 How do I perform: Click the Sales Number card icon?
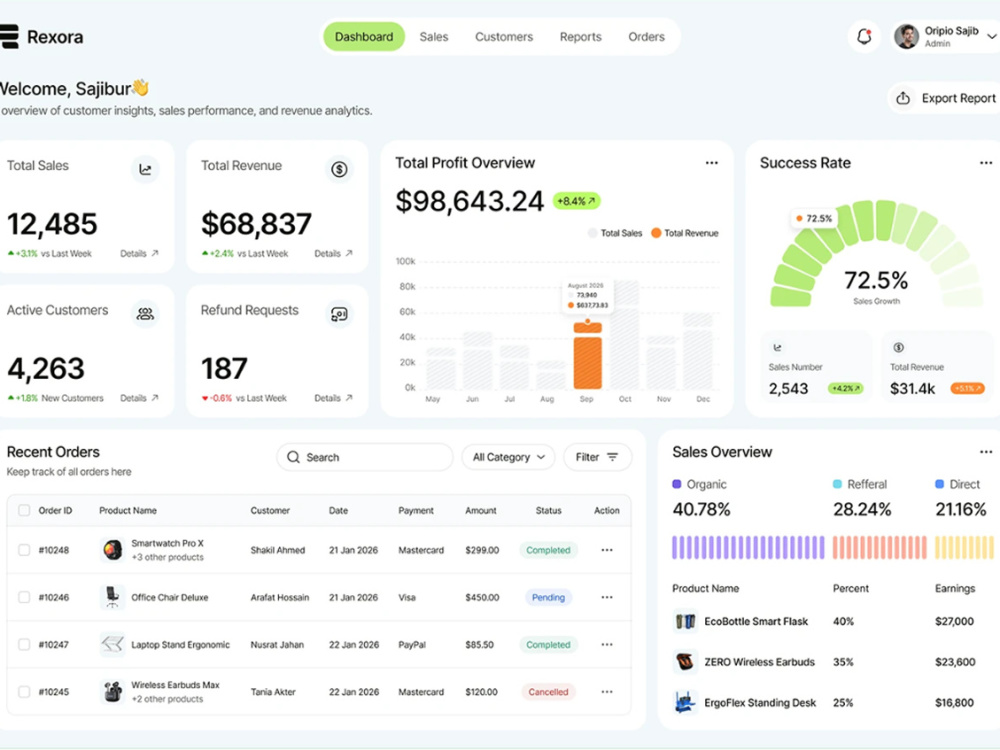[x=777, y=348]
